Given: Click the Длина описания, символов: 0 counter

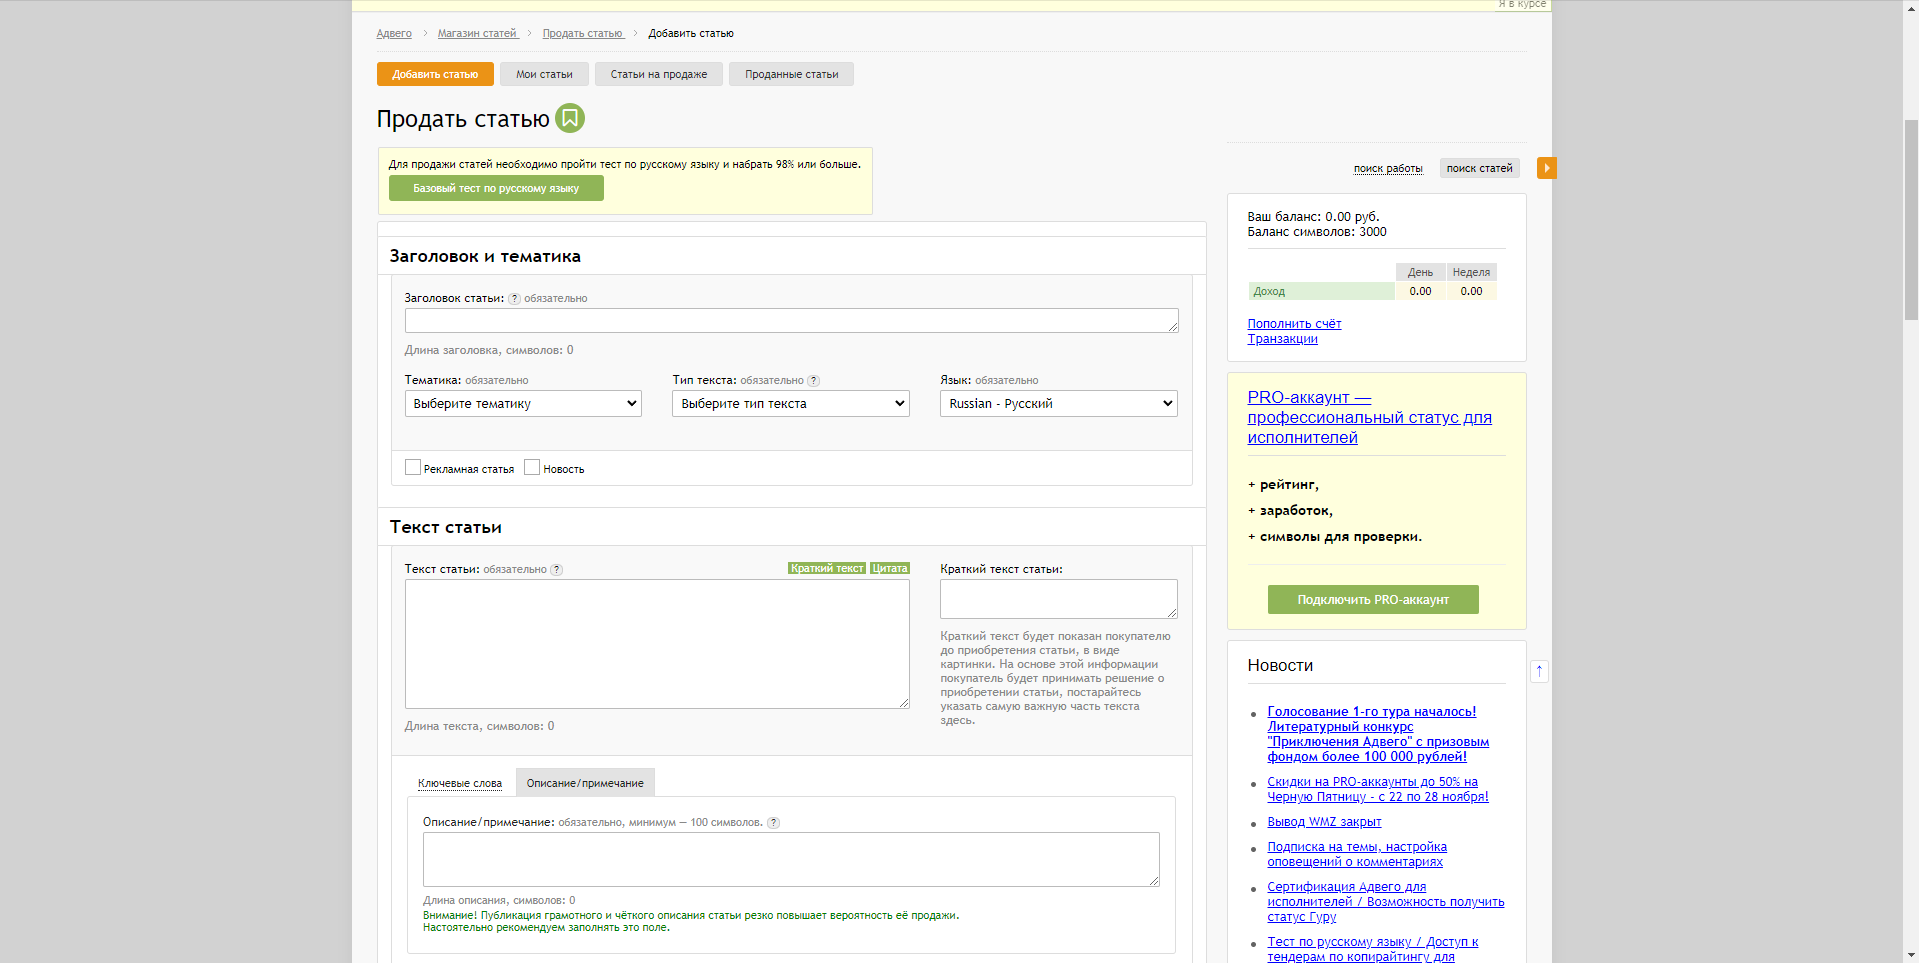Looking at the screenshot, I should 499,900.
